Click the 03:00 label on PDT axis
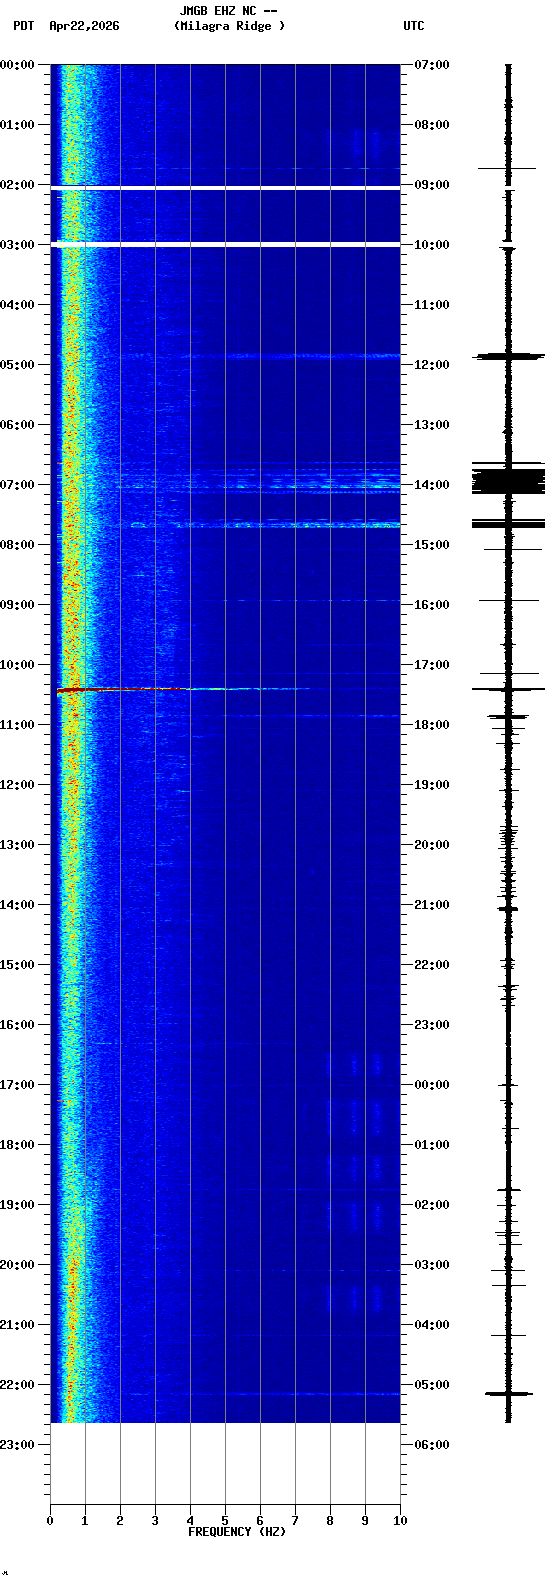Image resolution: width=552 pixels, height=1584 pixels. (17, 245)
